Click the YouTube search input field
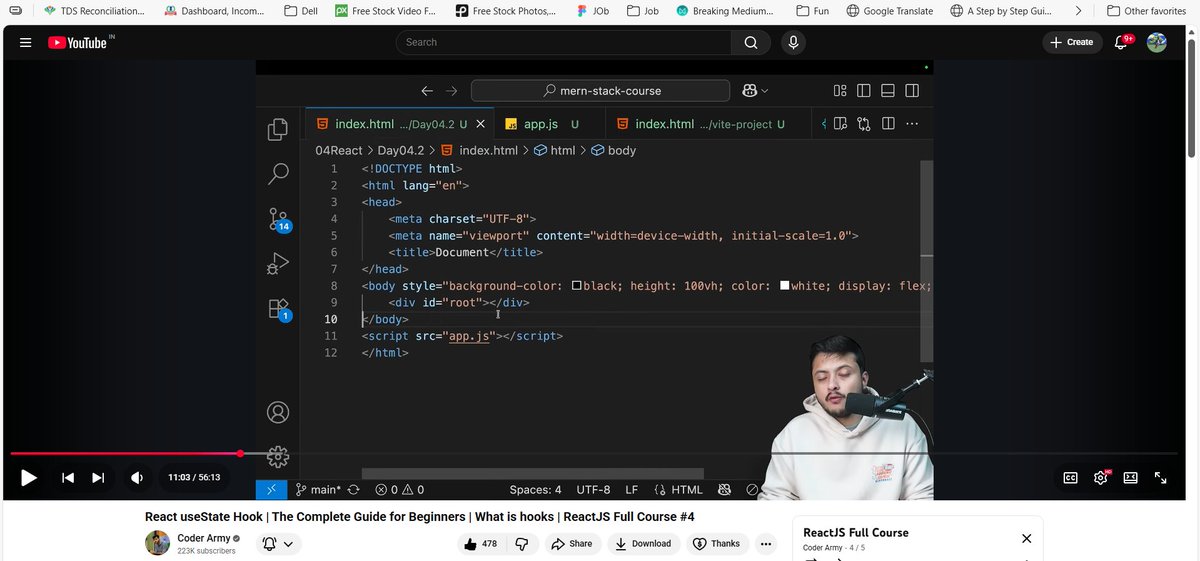1200x561 pixels. pyautogui.click(x=563, y=42)
